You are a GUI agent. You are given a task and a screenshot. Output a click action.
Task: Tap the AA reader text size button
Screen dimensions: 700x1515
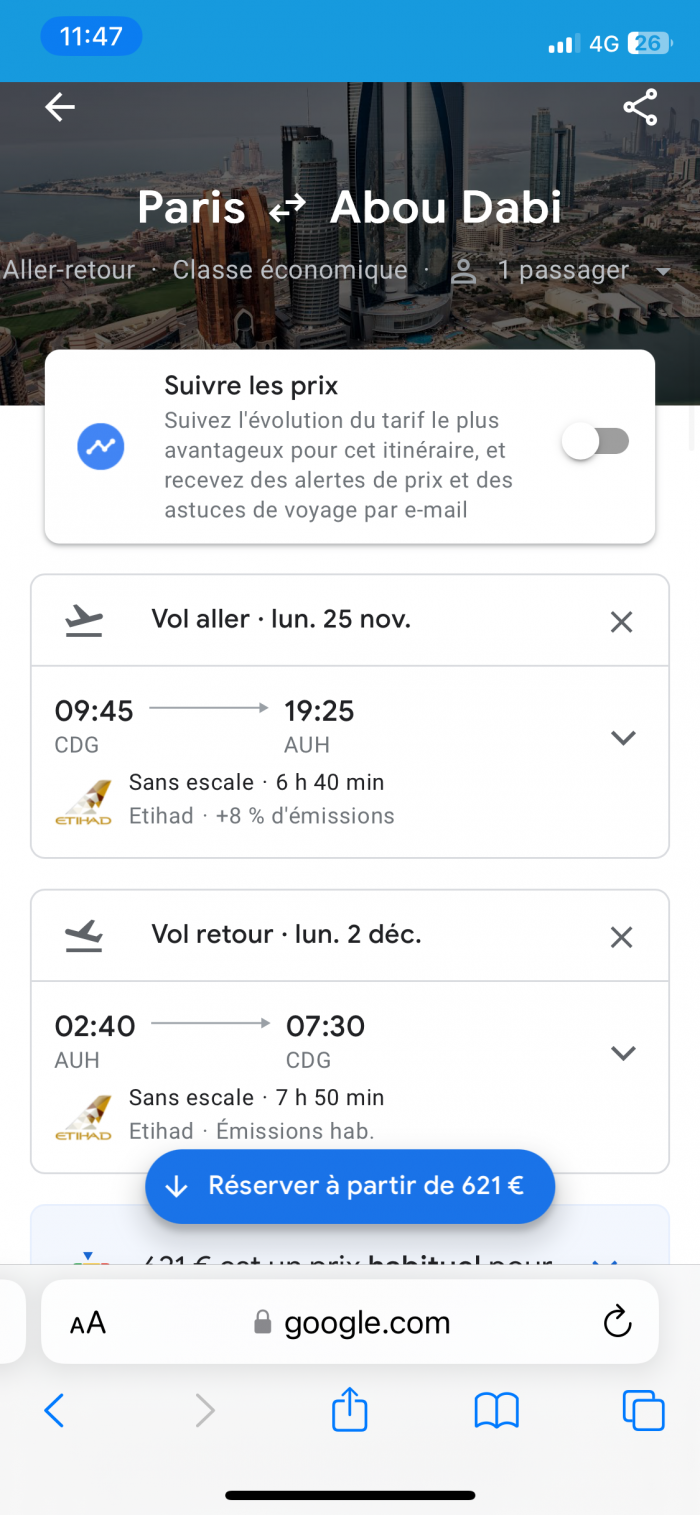click(88, 1323)
